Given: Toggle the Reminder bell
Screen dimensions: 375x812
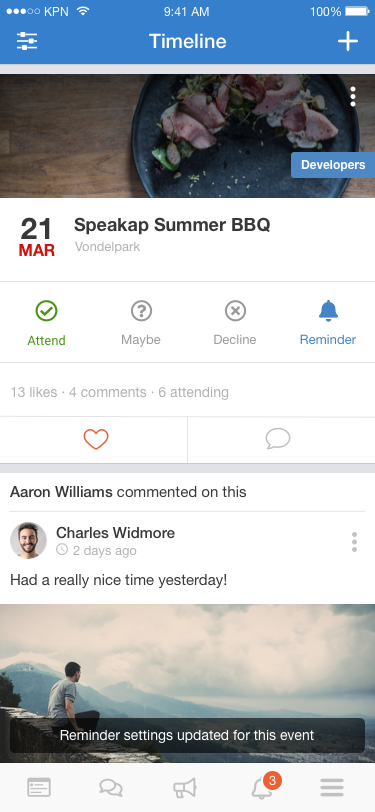Looking at the screenshot, I should [x=328, y=323].
